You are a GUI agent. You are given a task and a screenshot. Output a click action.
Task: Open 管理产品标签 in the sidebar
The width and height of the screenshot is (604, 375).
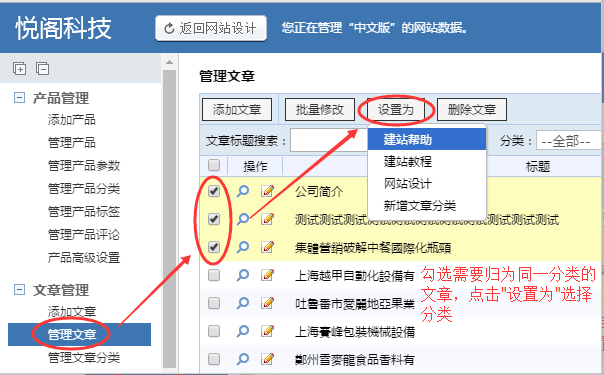84,211
